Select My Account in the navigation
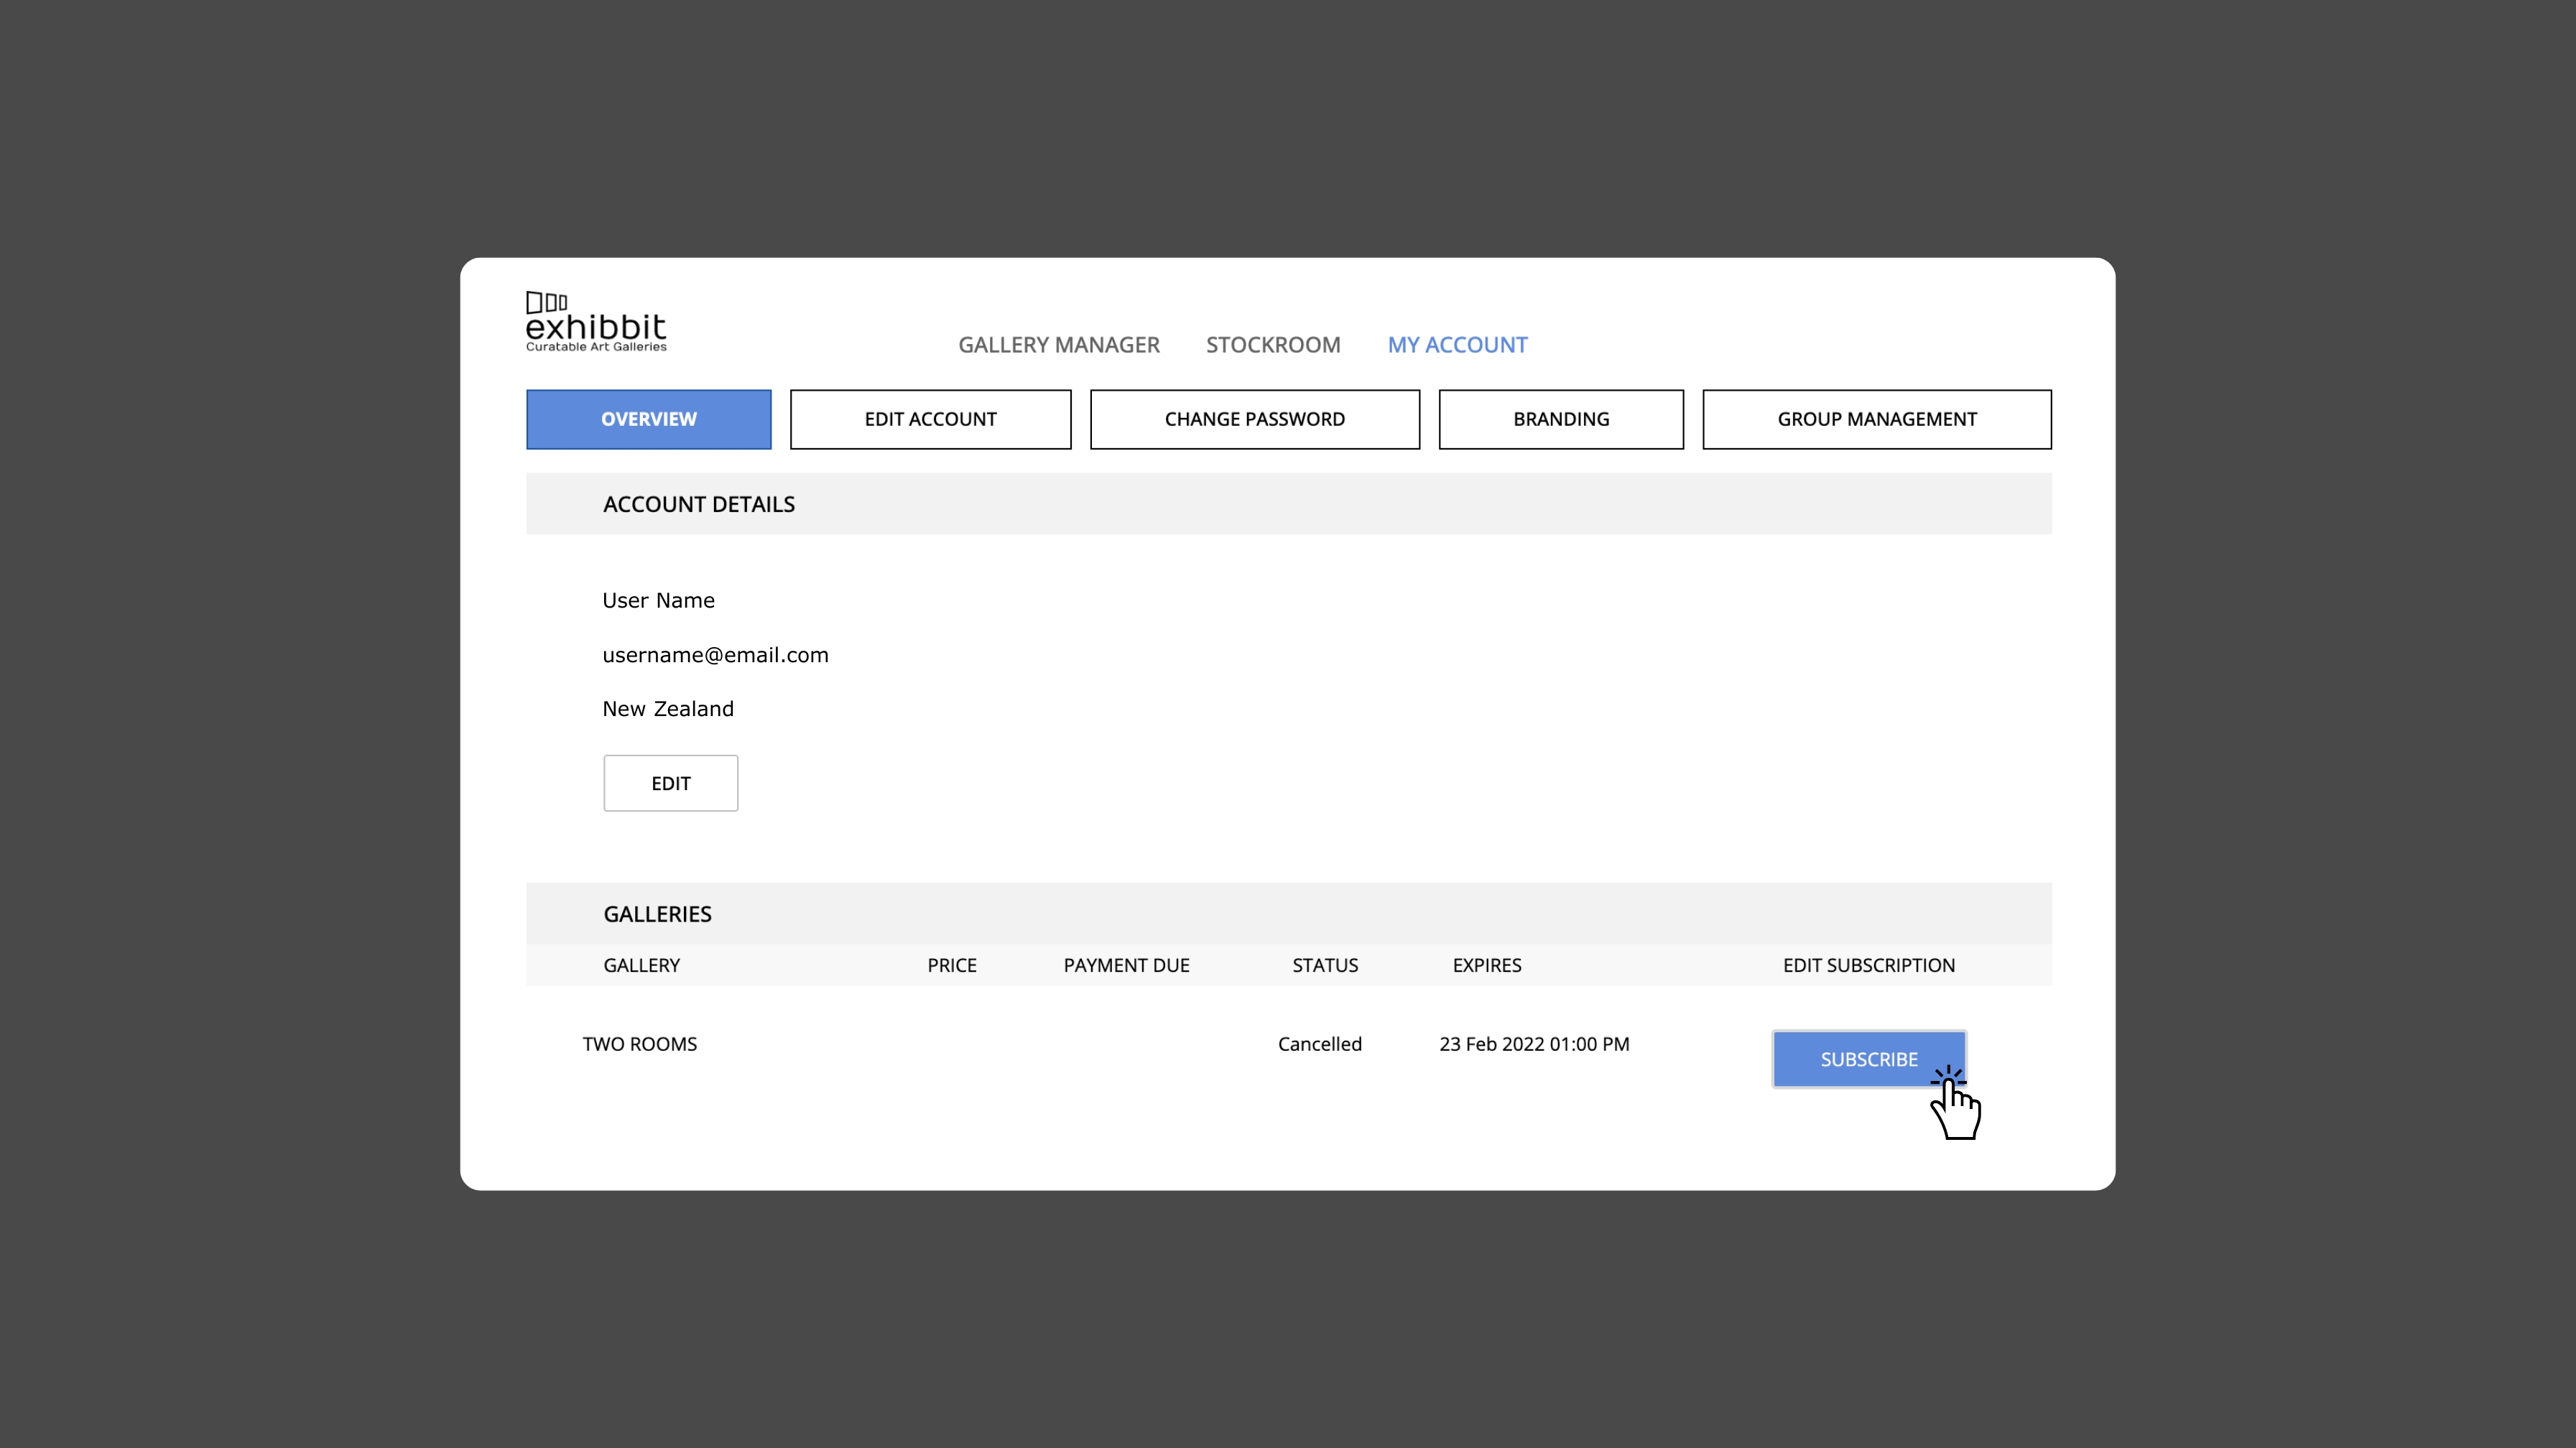The height and width of the screenshot is (1448, 2576). [x=1457, y=345]
